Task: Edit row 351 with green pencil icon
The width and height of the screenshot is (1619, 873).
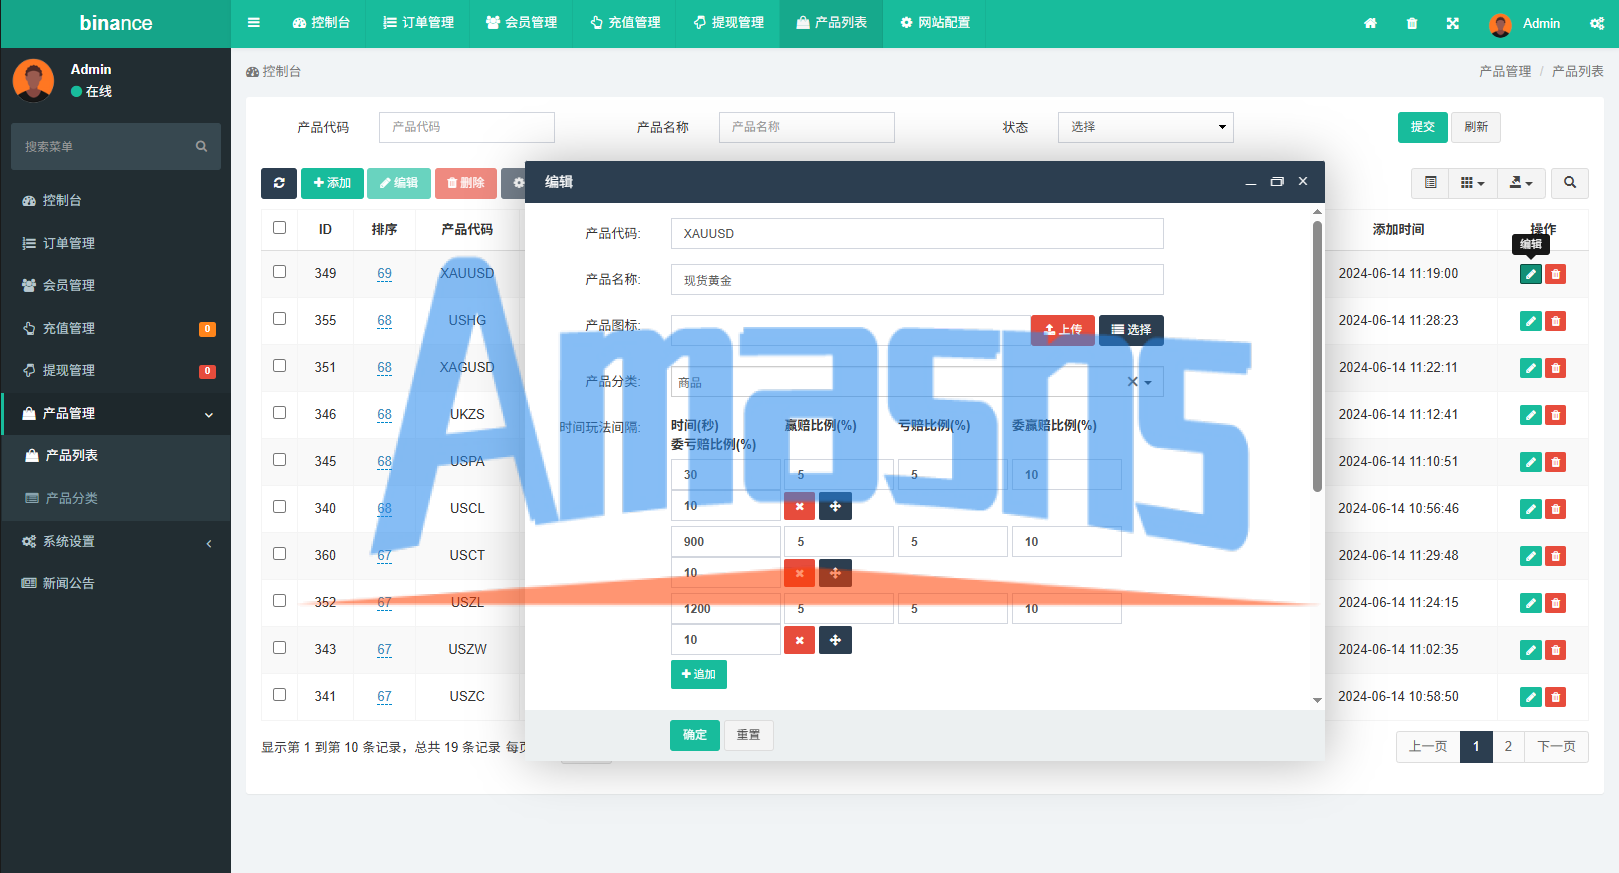Action: (1531, 368)
